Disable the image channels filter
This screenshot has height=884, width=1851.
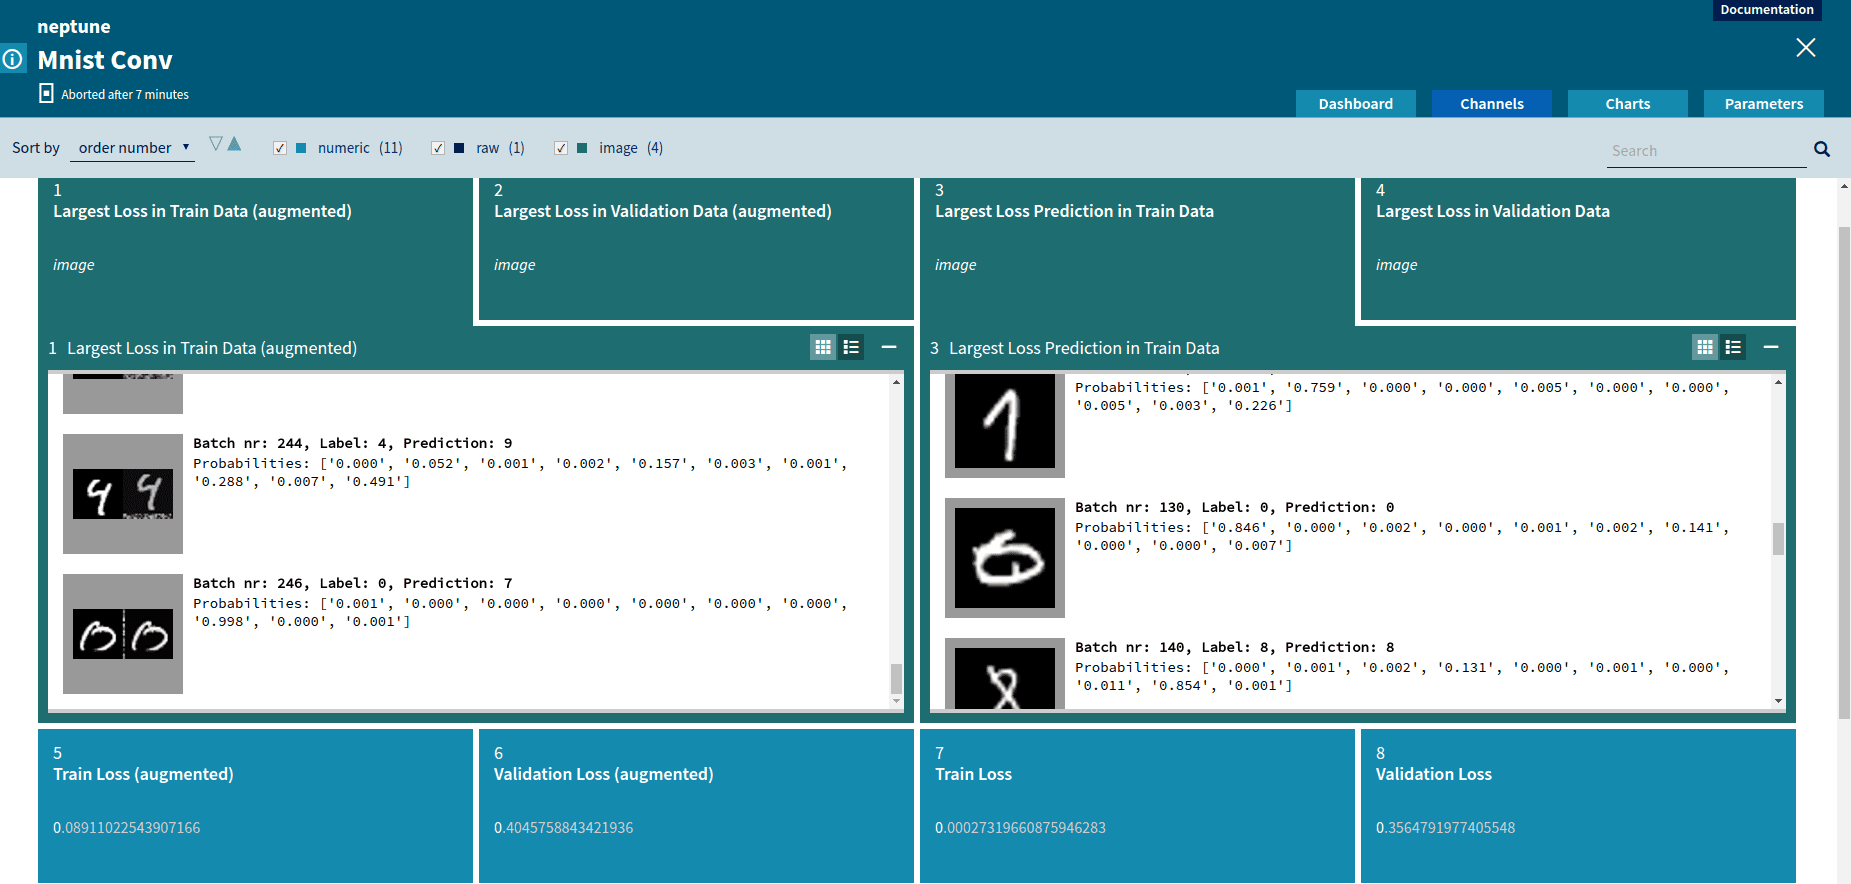(561, 148)
